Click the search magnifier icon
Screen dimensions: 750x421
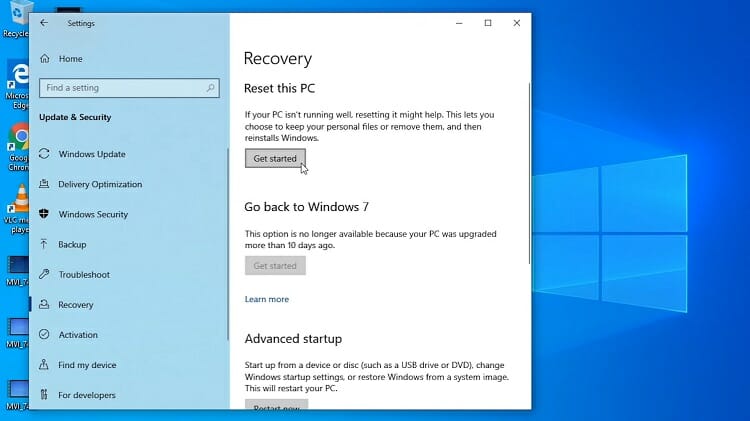pos(210,88)
